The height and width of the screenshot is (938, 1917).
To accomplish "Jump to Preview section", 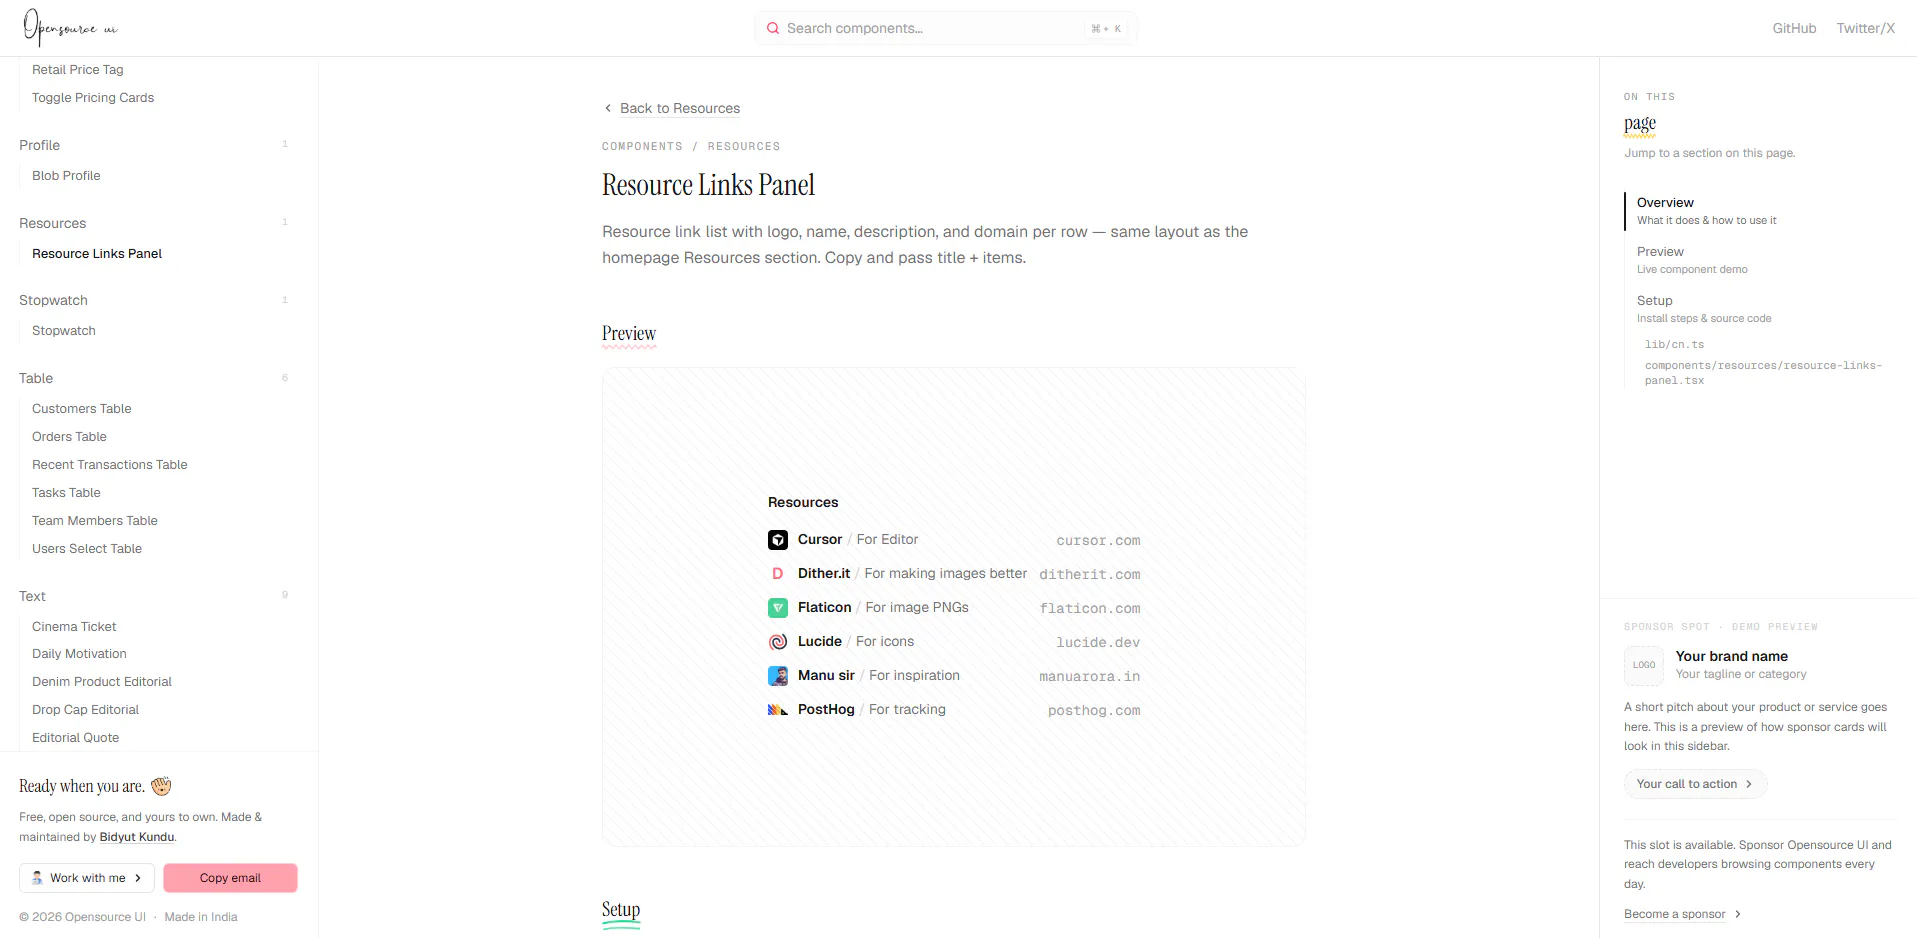I will pyautogui.click(x=1692, y=260).
